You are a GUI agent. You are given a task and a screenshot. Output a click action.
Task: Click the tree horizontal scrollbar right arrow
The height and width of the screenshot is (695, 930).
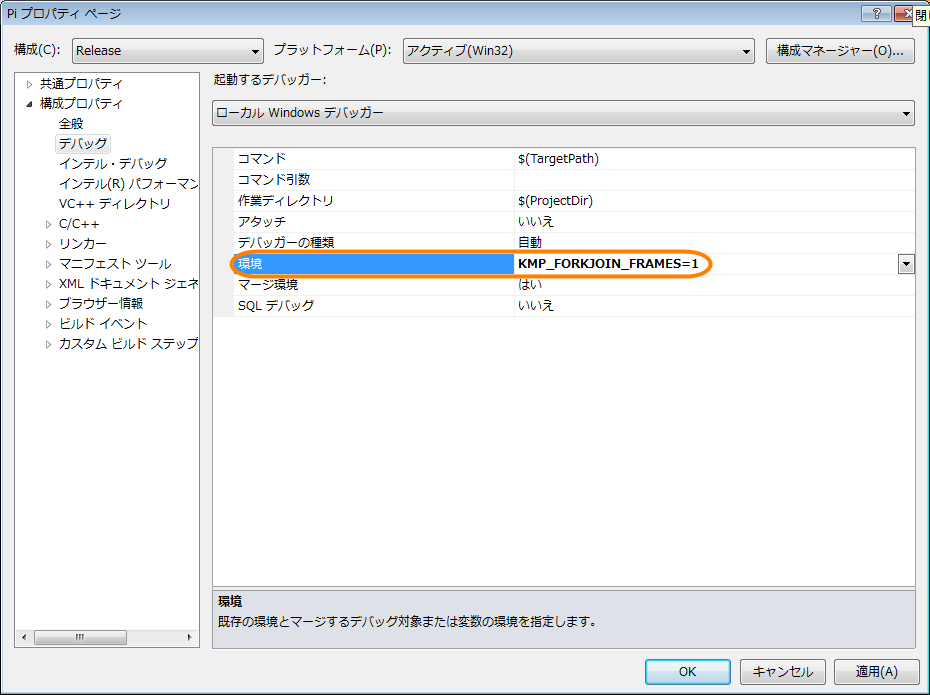point(191,637)
